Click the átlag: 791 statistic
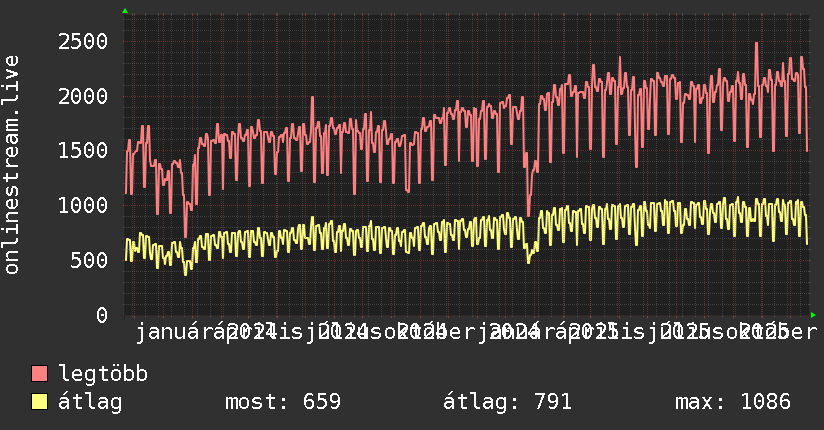Viewport: 824px width, 430px height. coord(507,402)
